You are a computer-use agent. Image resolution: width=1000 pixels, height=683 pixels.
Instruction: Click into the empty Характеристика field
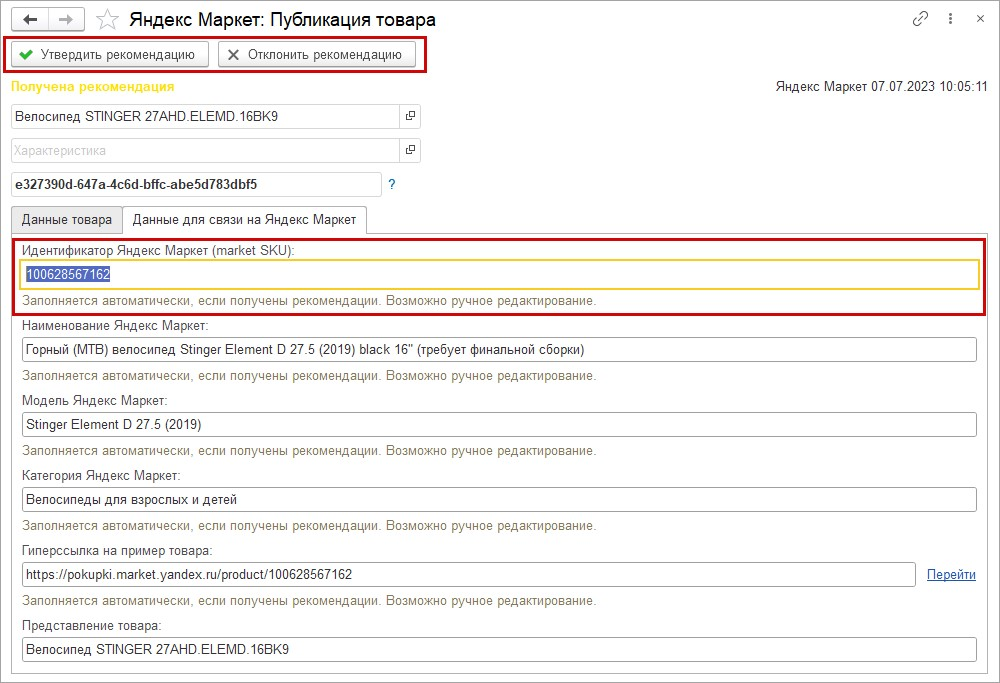(x=206, y=150)
